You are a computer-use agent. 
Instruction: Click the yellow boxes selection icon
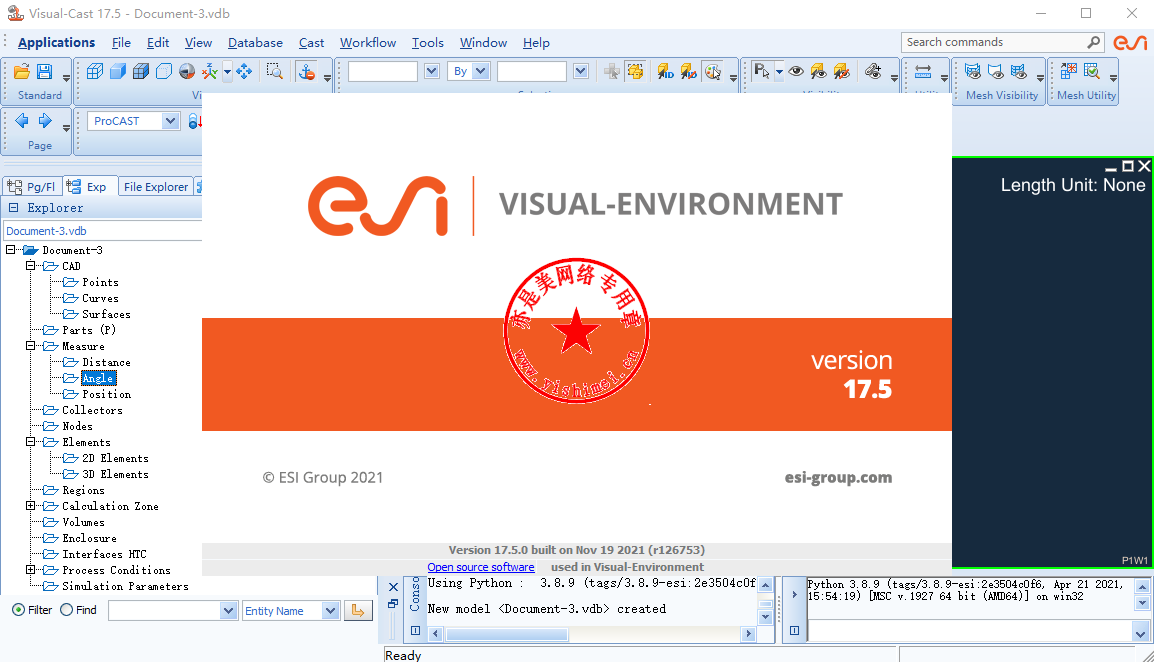pos(635,71)
